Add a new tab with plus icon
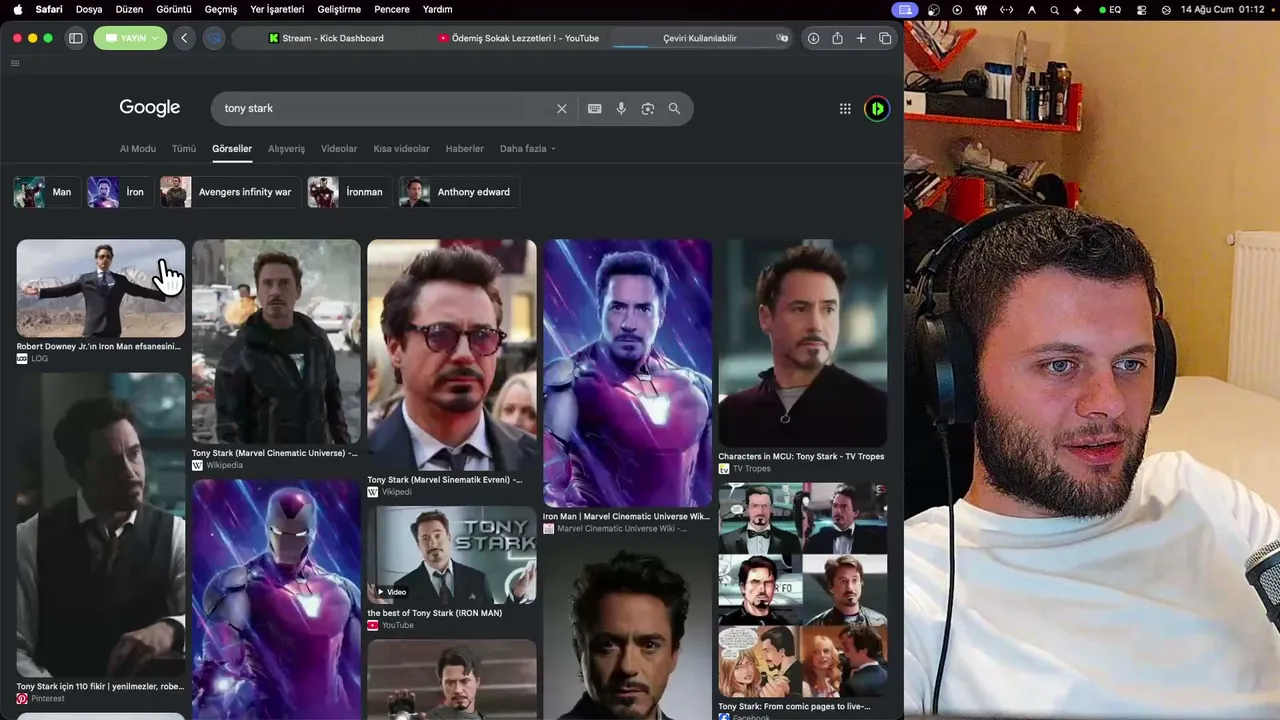The image size is (1280, 720). tap(861, 38)
